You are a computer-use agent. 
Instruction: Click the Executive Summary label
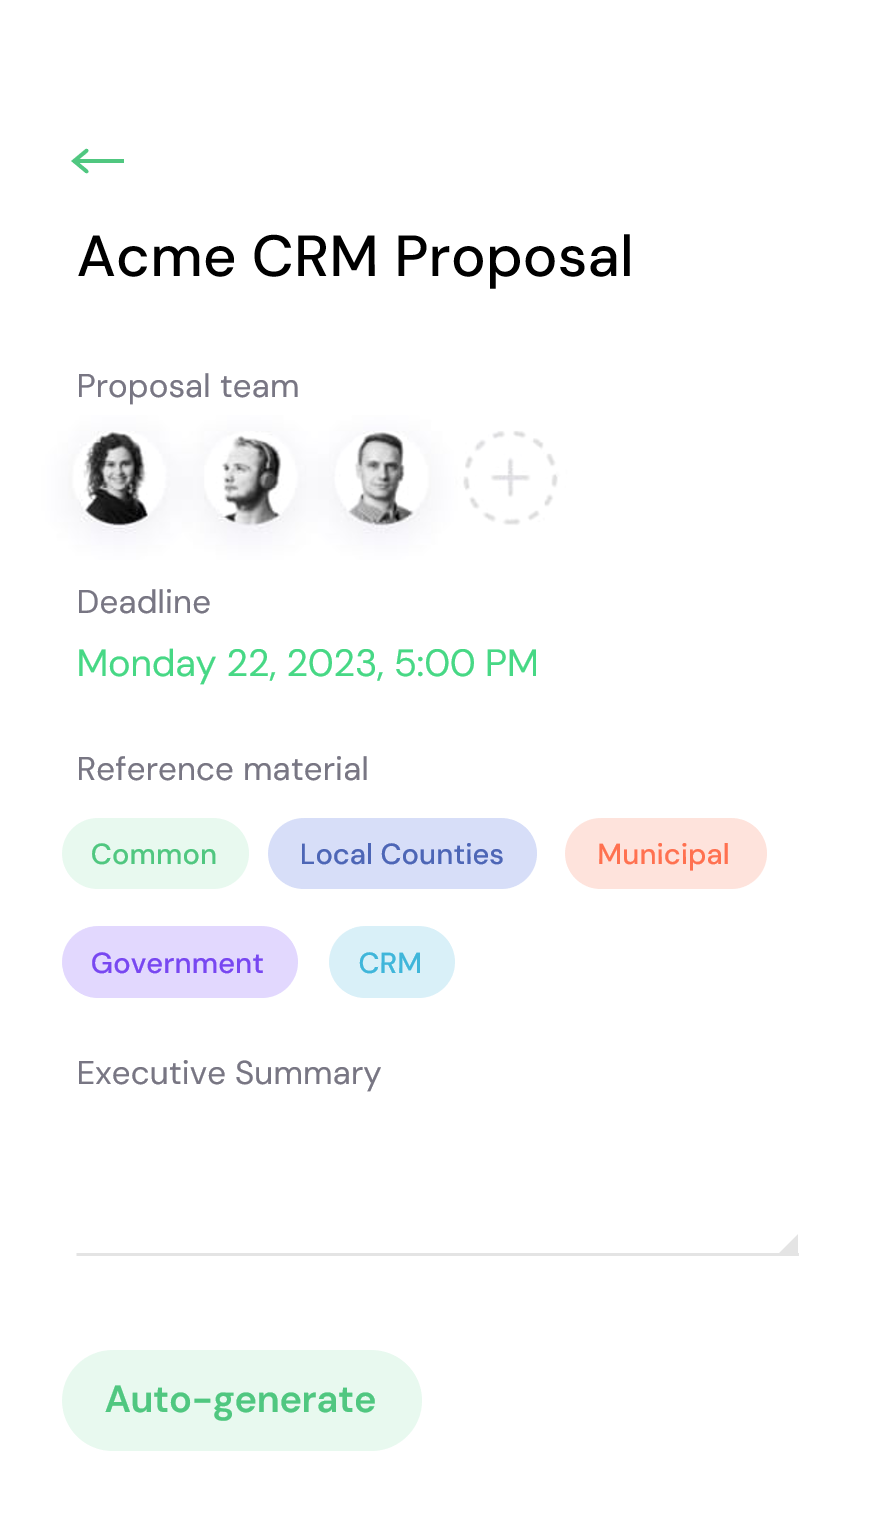(229, 1073)
